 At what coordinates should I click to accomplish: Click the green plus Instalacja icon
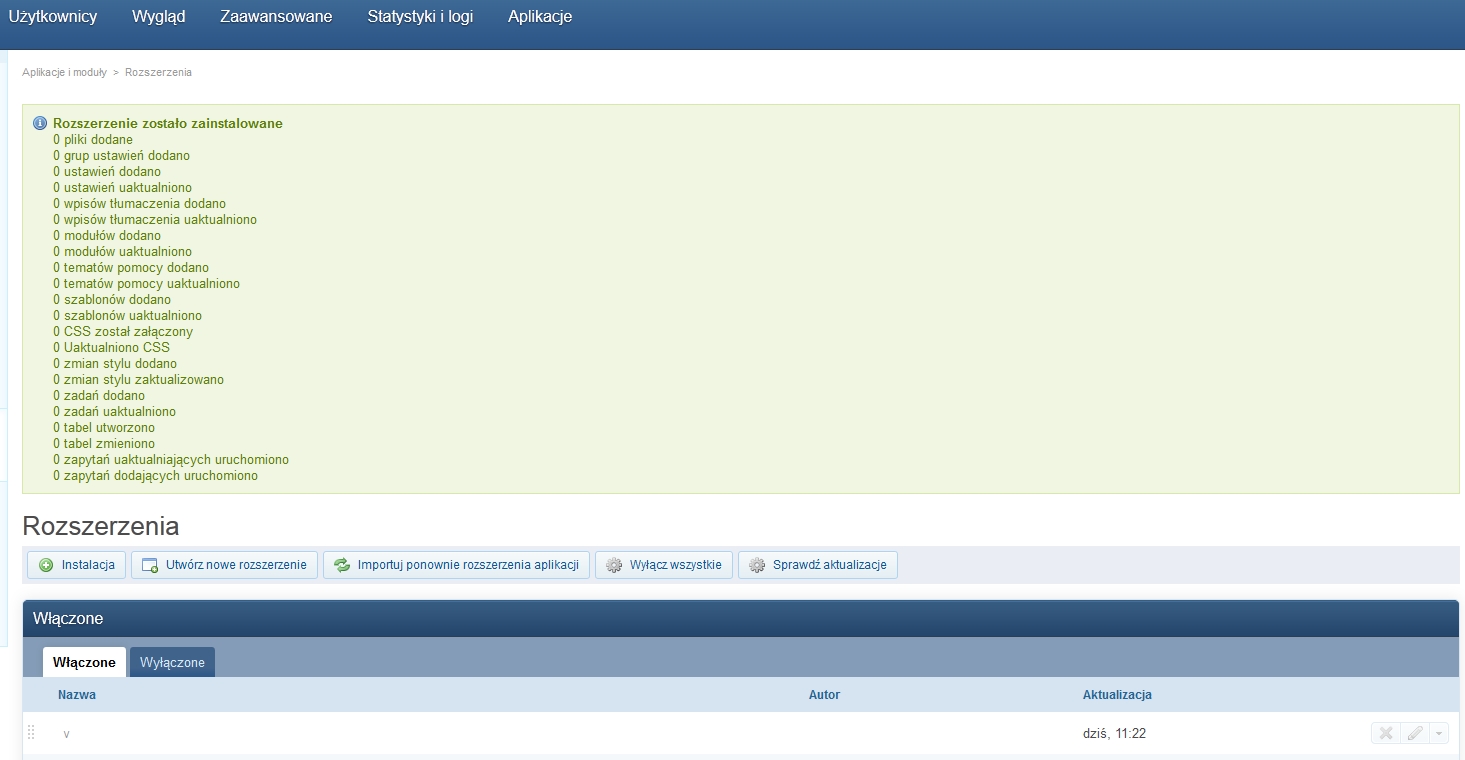pos(46,565)
